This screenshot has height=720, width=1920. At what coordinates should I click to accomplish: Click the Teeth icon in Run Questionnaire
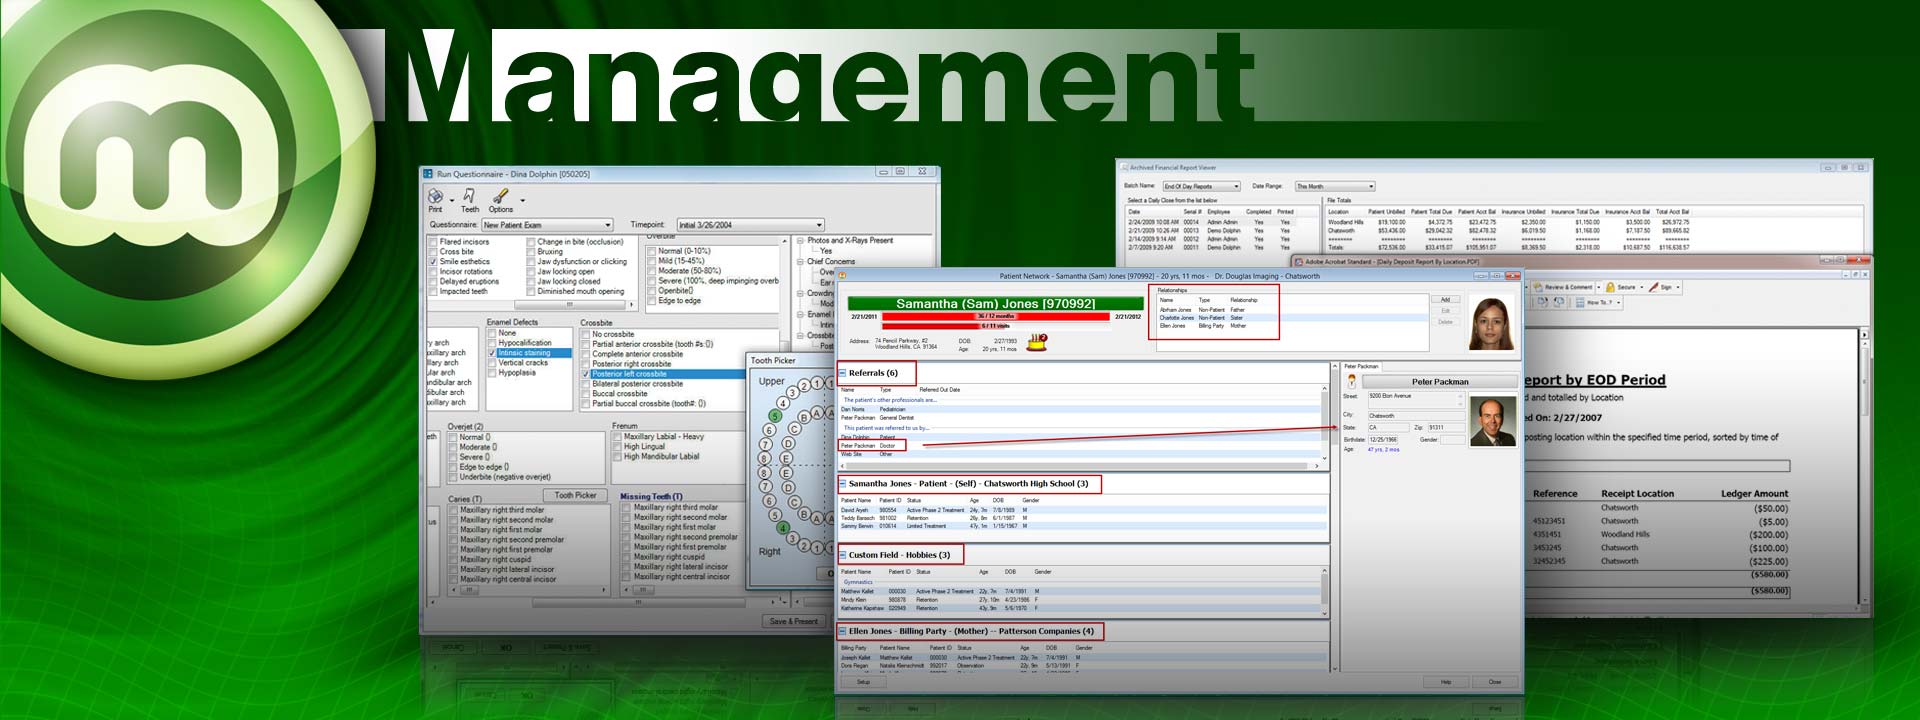click(x=469, y=196)
